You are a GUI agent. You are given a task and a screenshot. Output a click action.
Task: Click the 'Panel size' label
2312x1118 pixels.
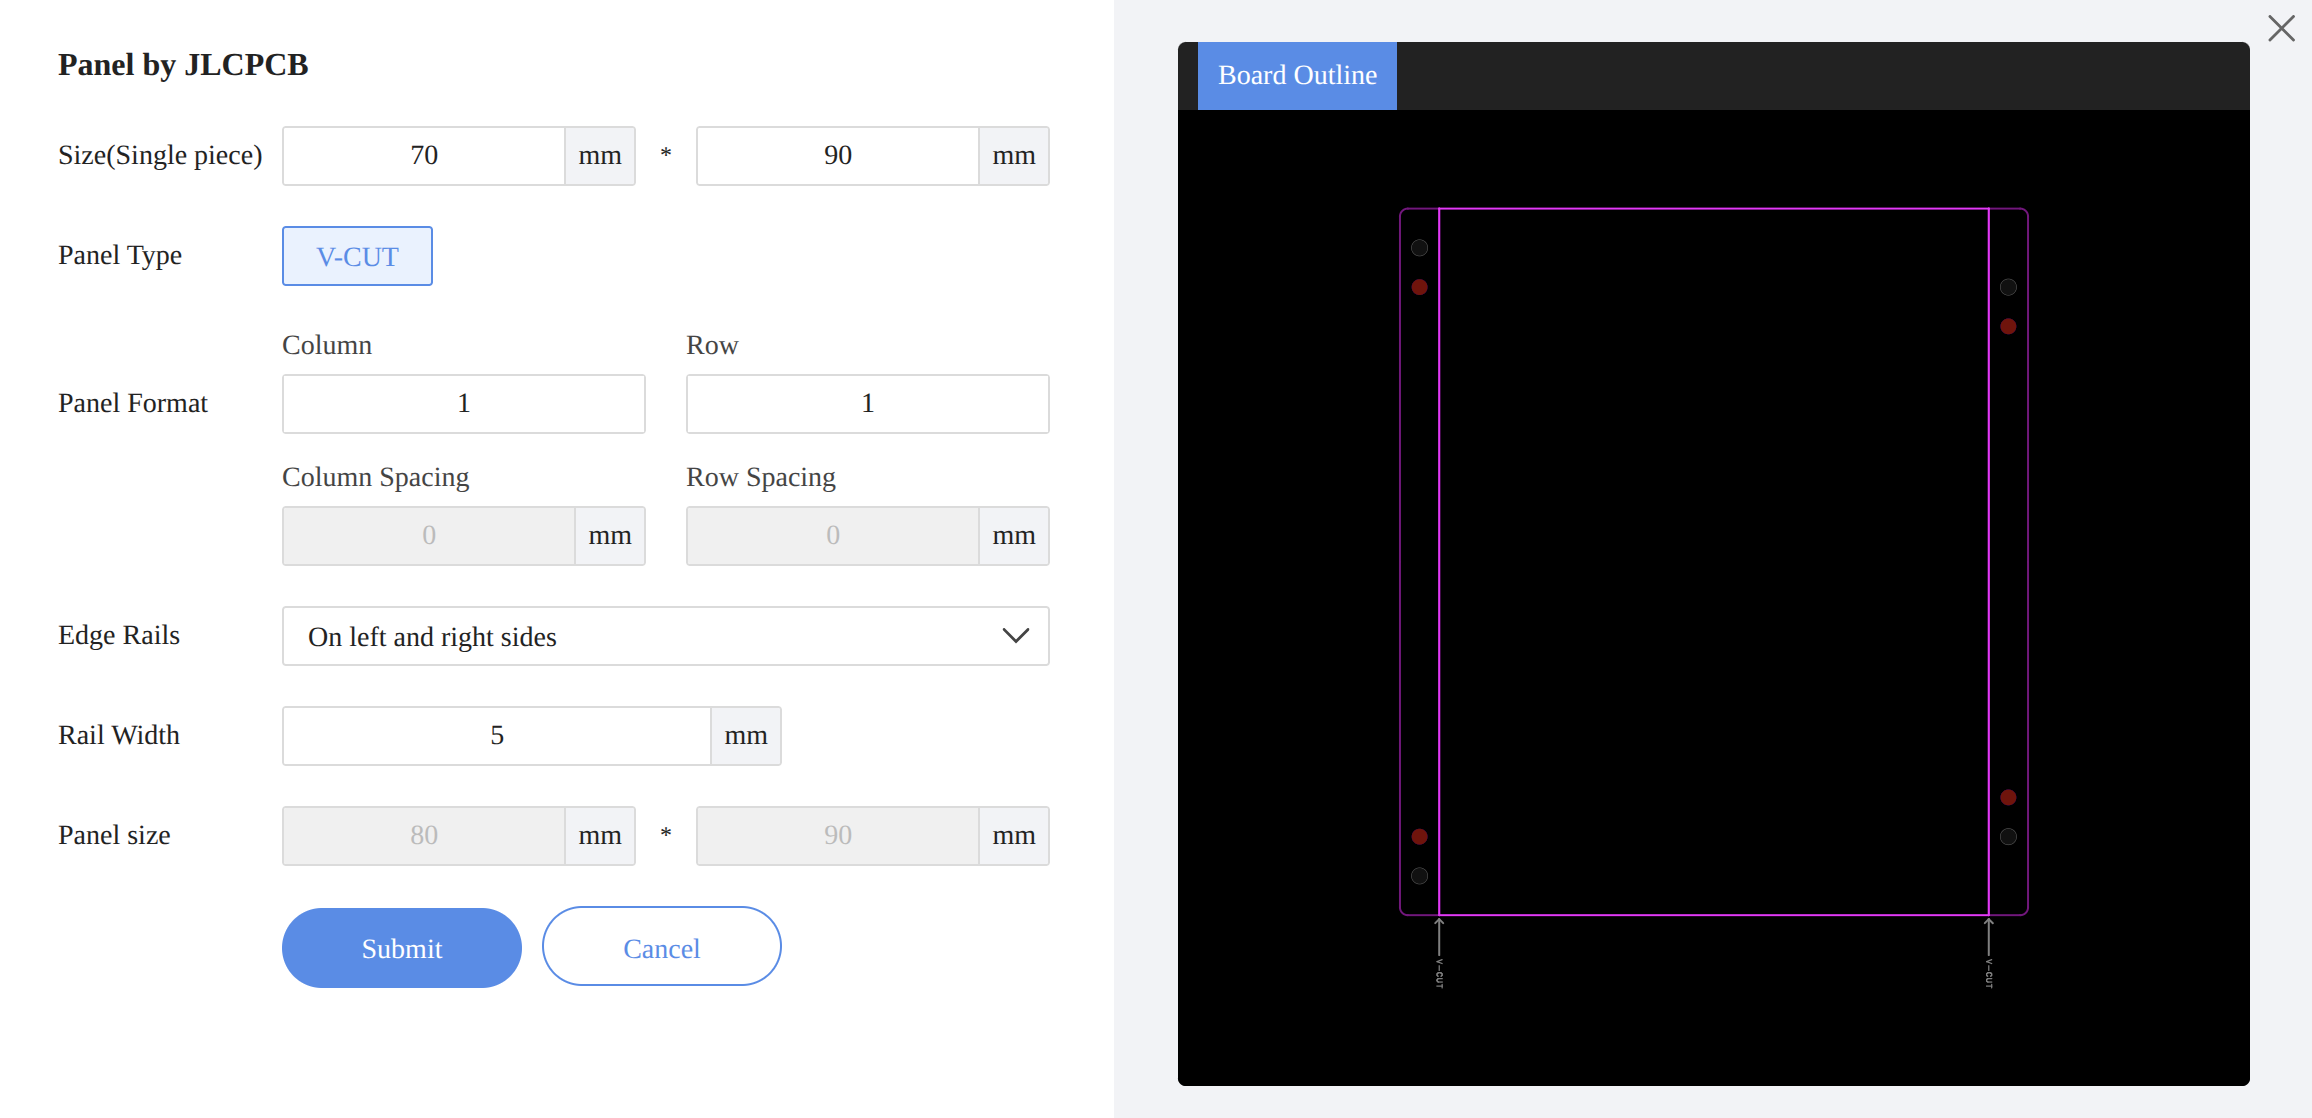coord(114,836)
